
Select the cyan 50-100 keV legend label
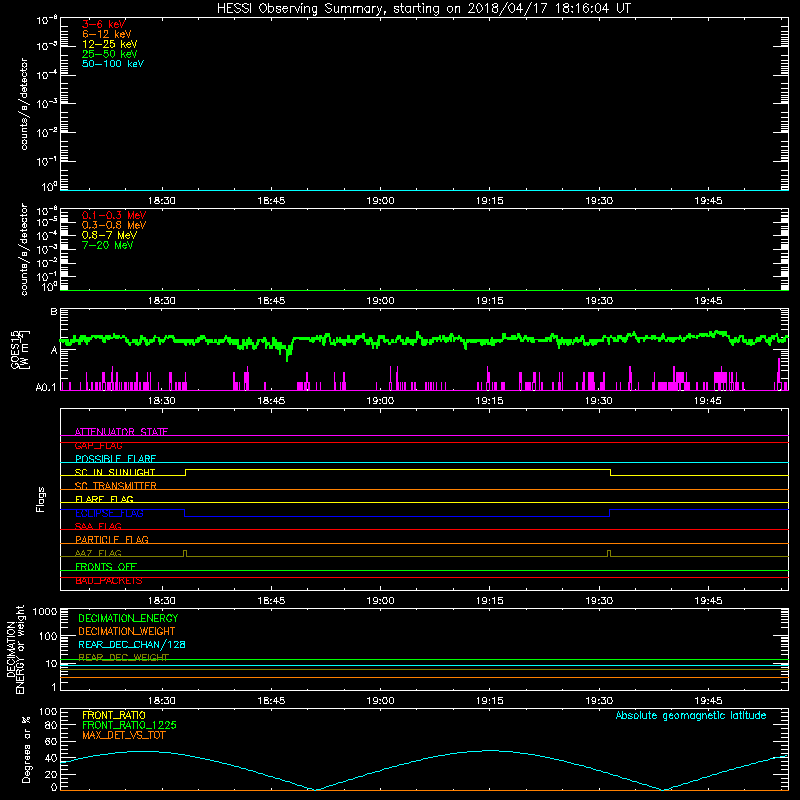pyautogui.click(x=113, y=64)
